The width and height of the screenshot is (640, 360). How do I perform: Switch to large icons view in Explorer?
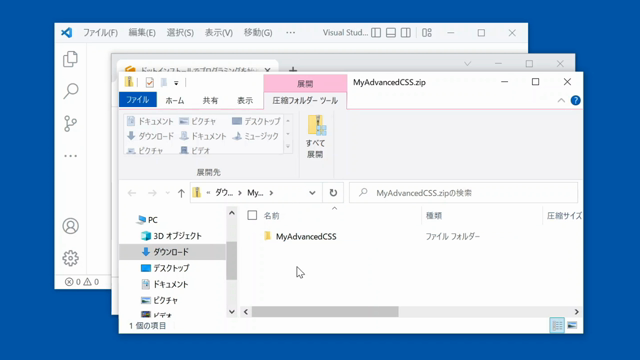tap(572, 325)
